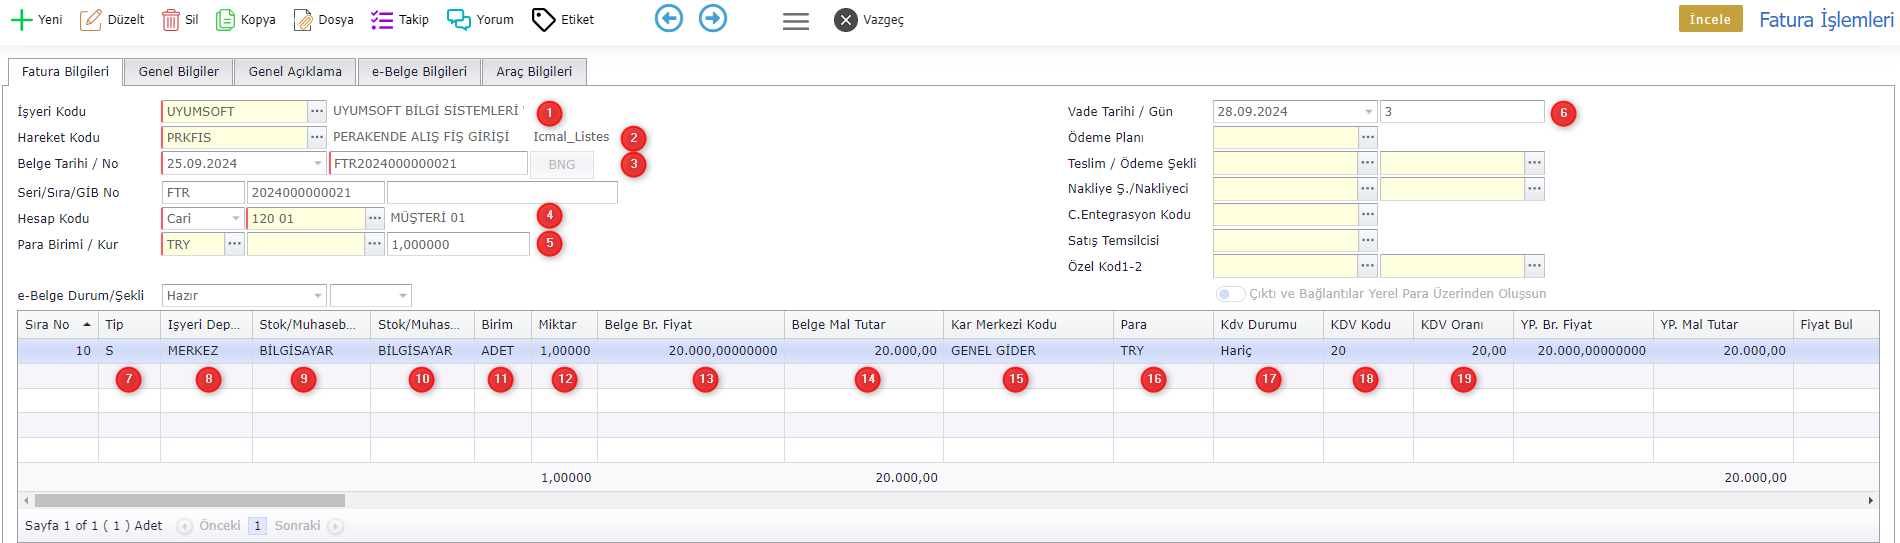This screenshot has height=543, width=1900.
Task: Open e-Belge Durum Hazır dropdown
Action: pyautogui.click(x=318, y=296)
